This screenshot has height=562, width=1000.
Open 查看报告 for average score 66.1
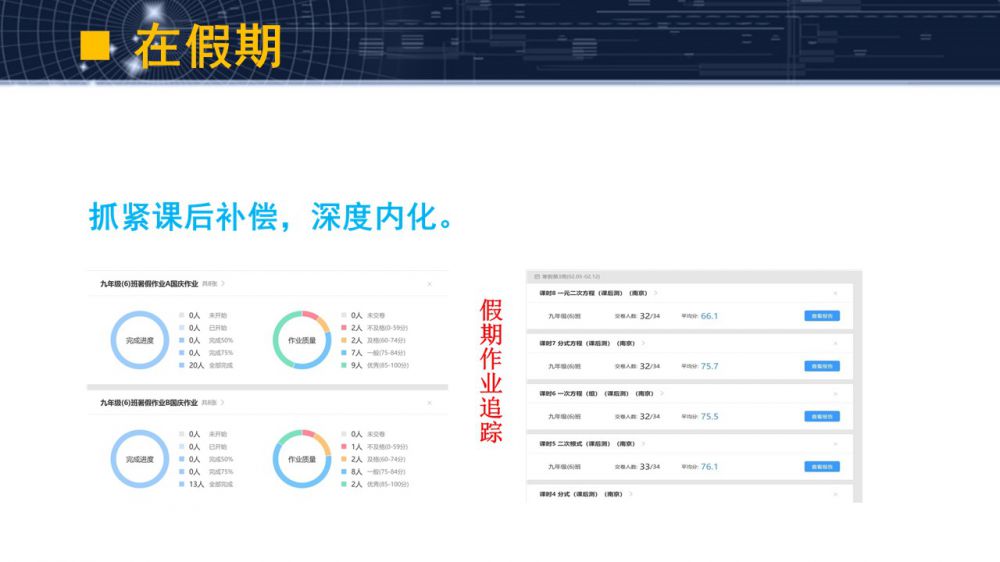pos(821,316)
